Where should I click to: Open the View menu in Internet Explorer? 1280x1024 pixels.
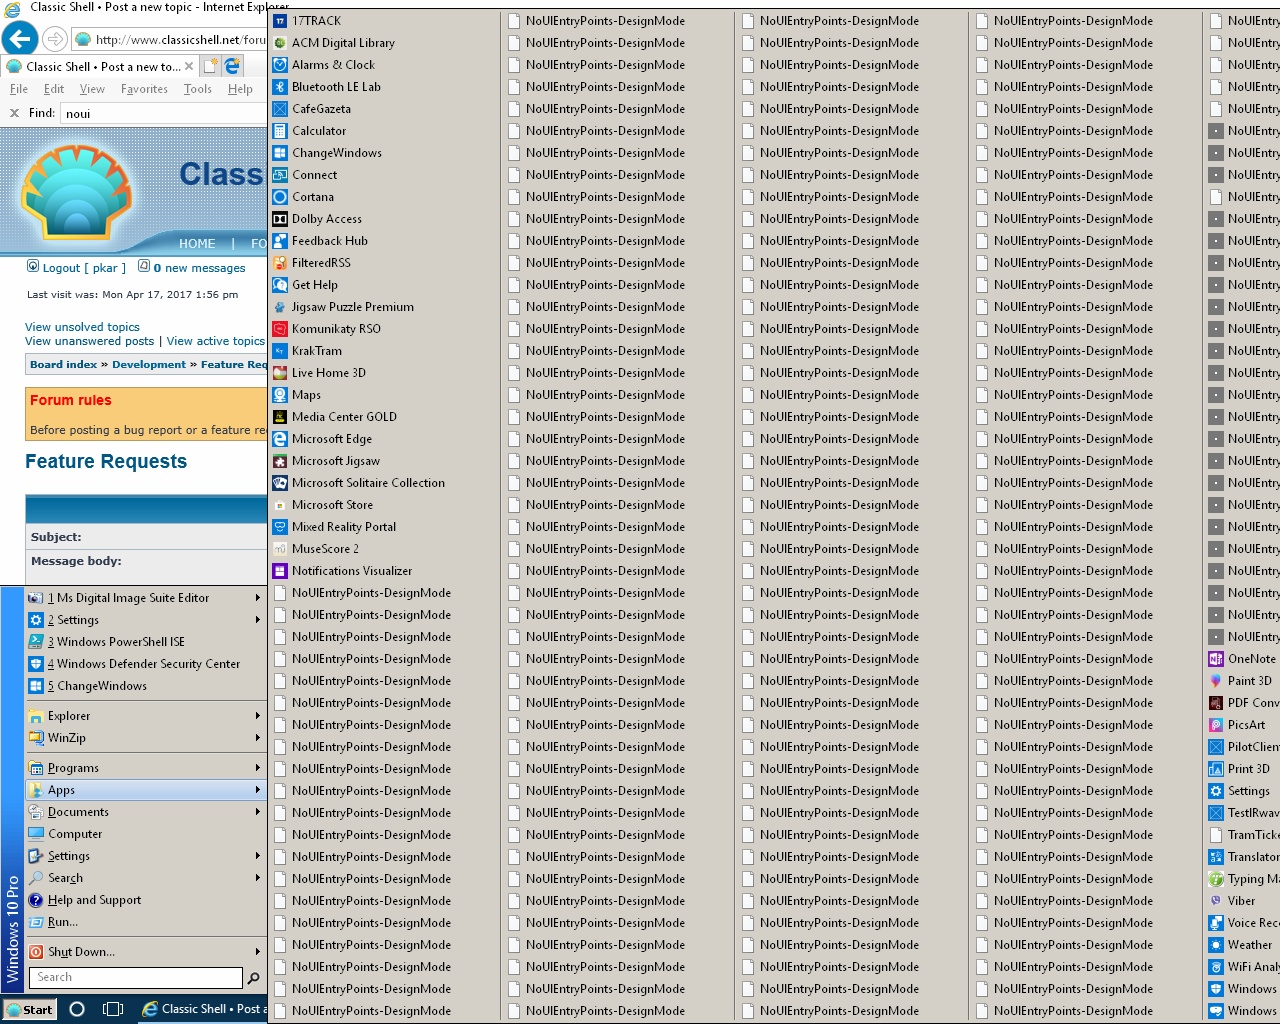coord(92,89)
